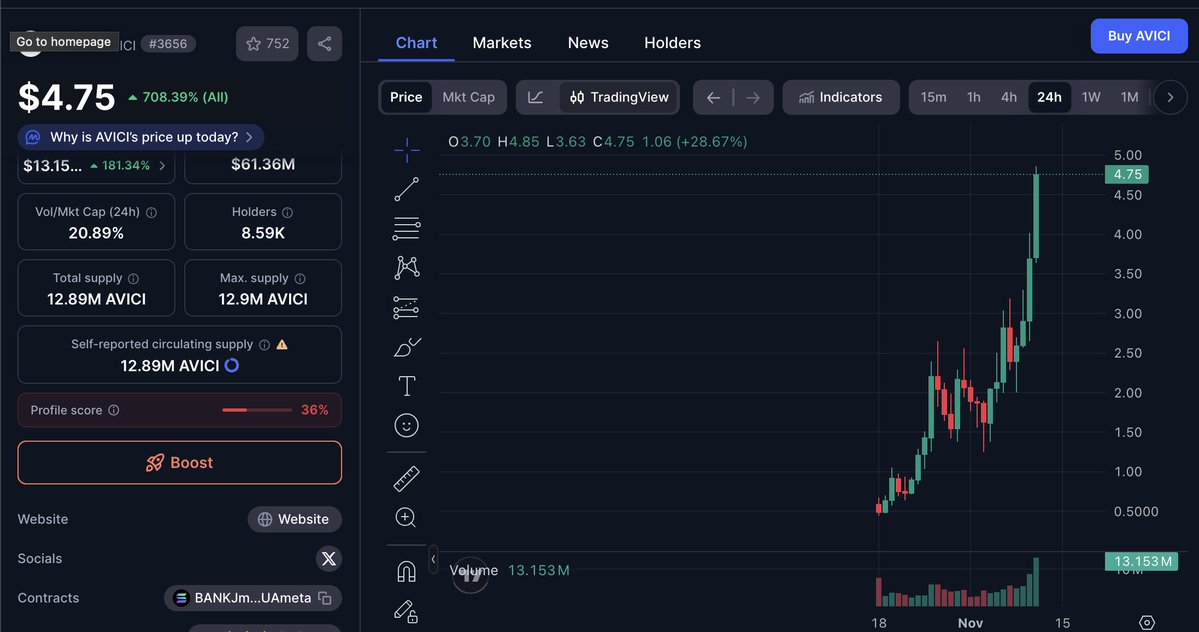Show info for Holders stat
The width and height of the screenshot is (1199, 632).
288,212
